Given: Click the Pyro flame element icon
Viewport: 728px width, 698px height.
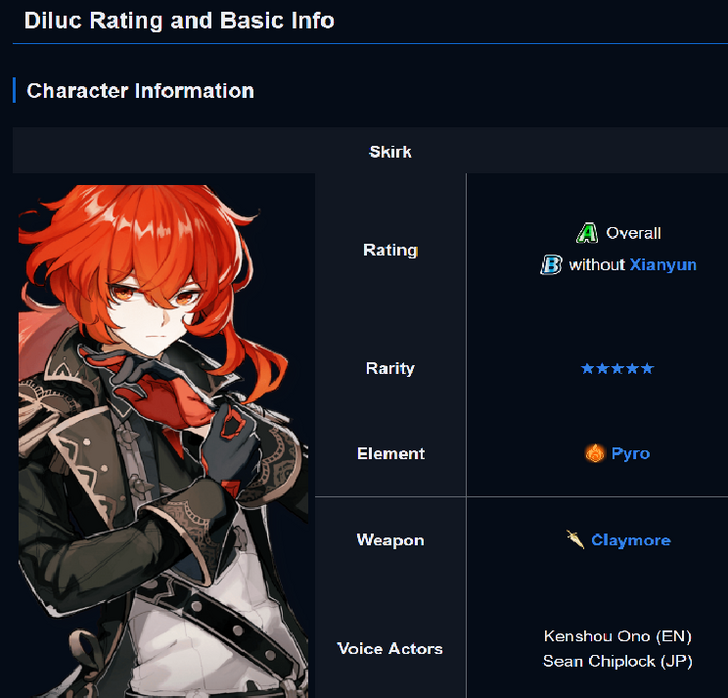Looking at the screenshot, I should [x=595, y=453].
